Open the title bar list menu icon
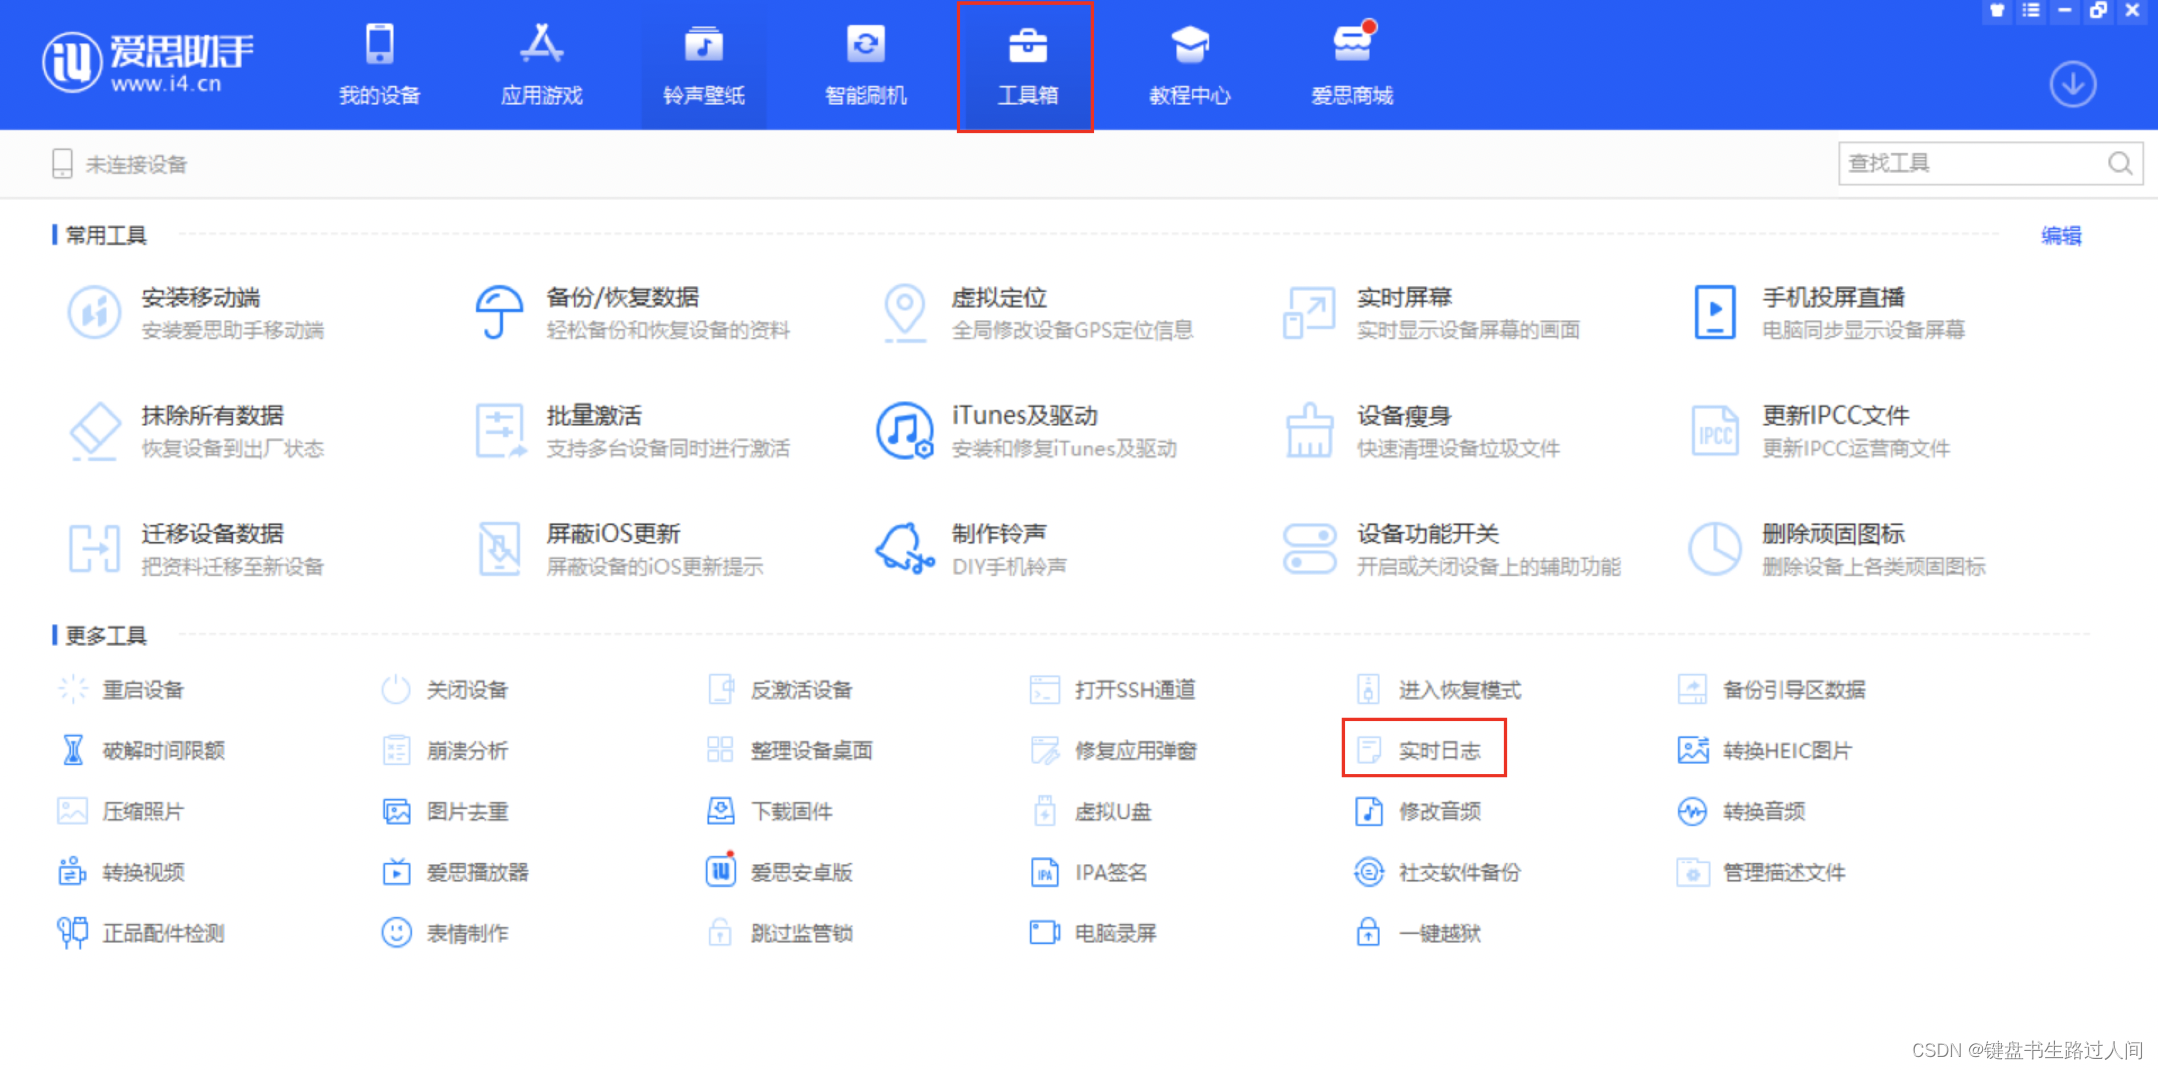Image resolution: width=2158 pixels, height=1070 pixels. click(2030, 11)
